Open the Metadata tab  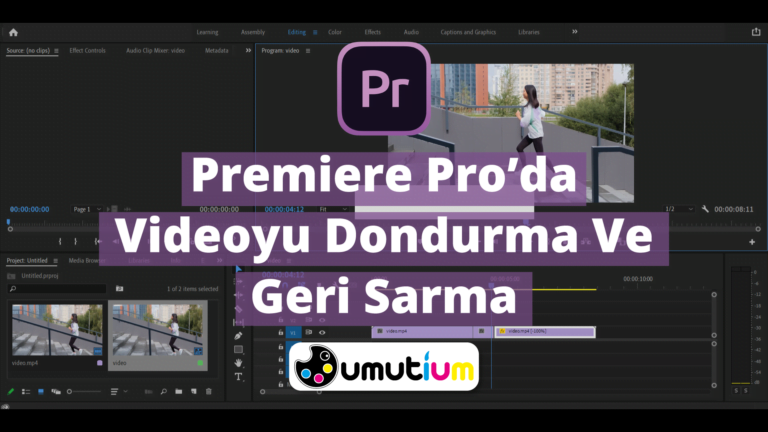(216, 50)
